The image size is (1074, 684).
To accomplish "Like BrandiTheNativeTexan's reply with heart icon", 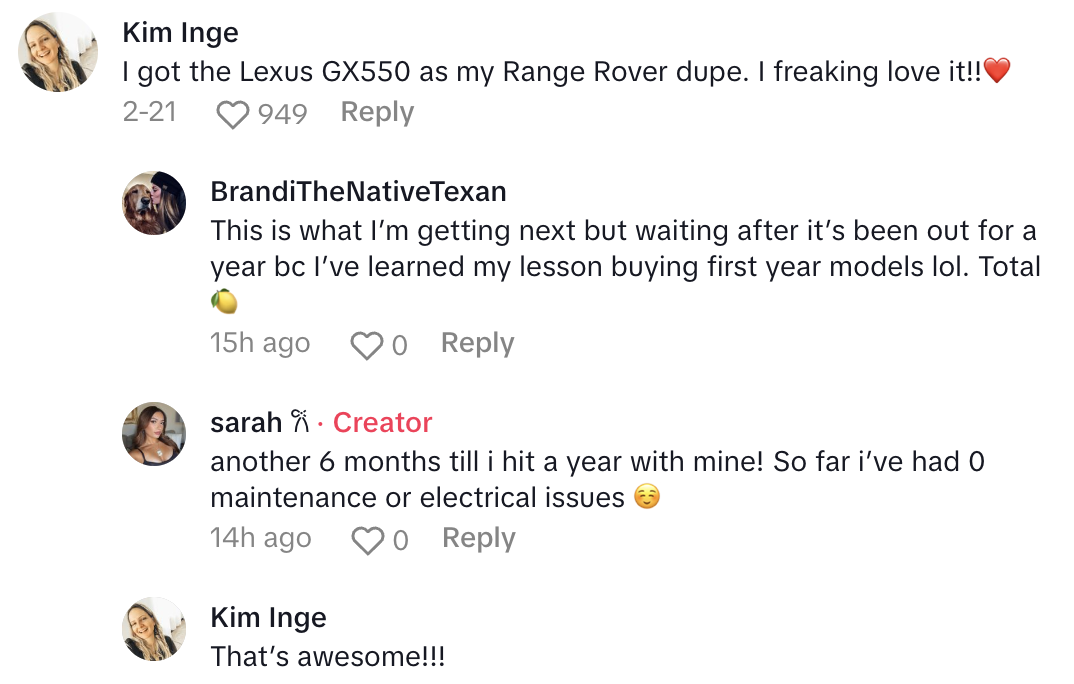I will point(367,346).
